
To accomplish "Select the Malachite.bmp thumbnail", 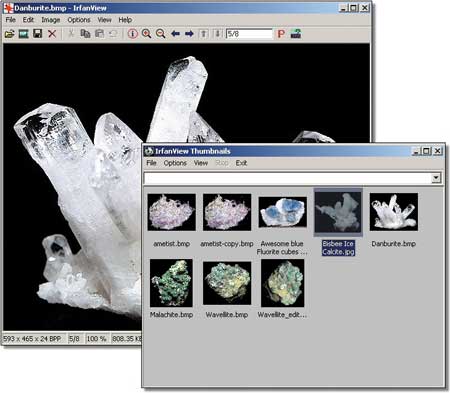I will pos(171,283).
